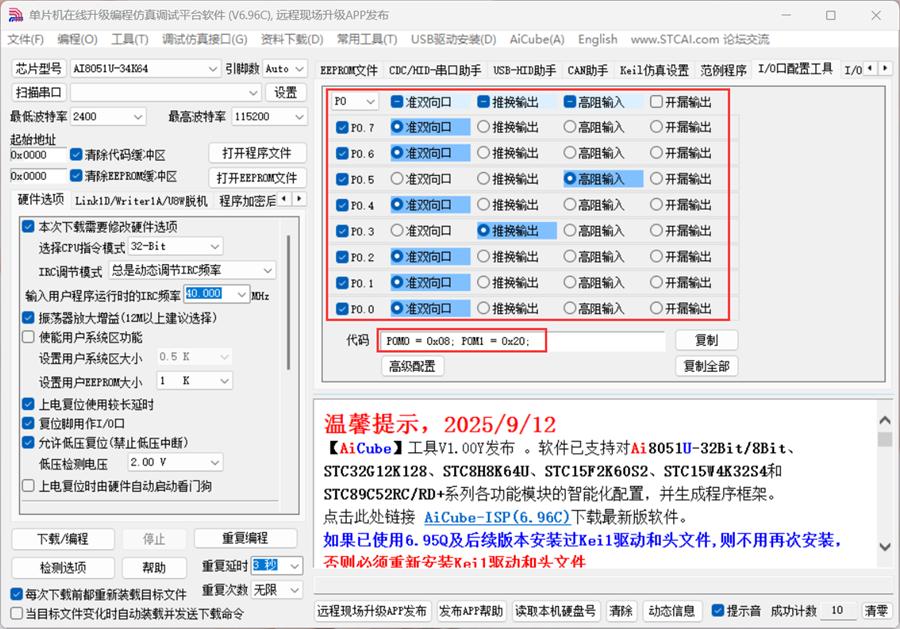Toggle the 提示音 checkbox
900x629 pixels.
tap(718, 611)
